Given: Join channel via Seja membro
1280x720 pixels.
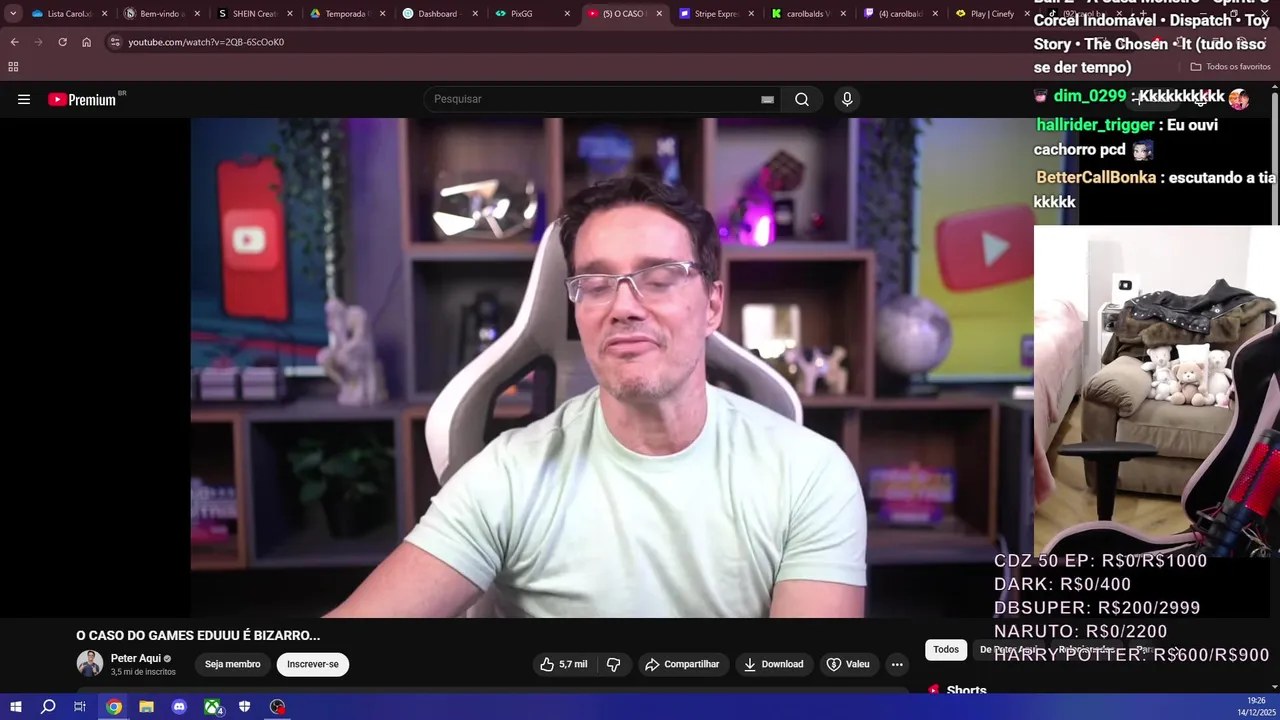Looking at the screenshot, I should [232, 664].
